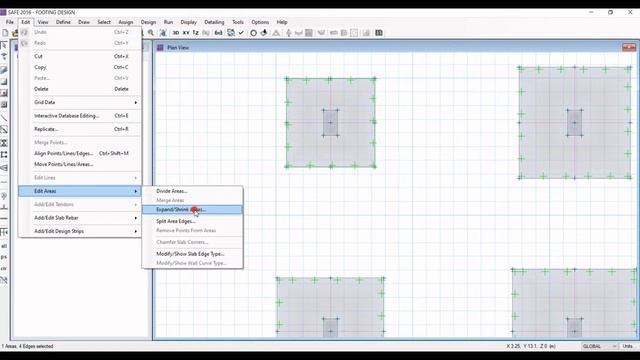Image resolution: width=640 pixels, height=360 pixels.
Task: Click the 'clr' clear selection tool
Action: [x=4, y=269]
